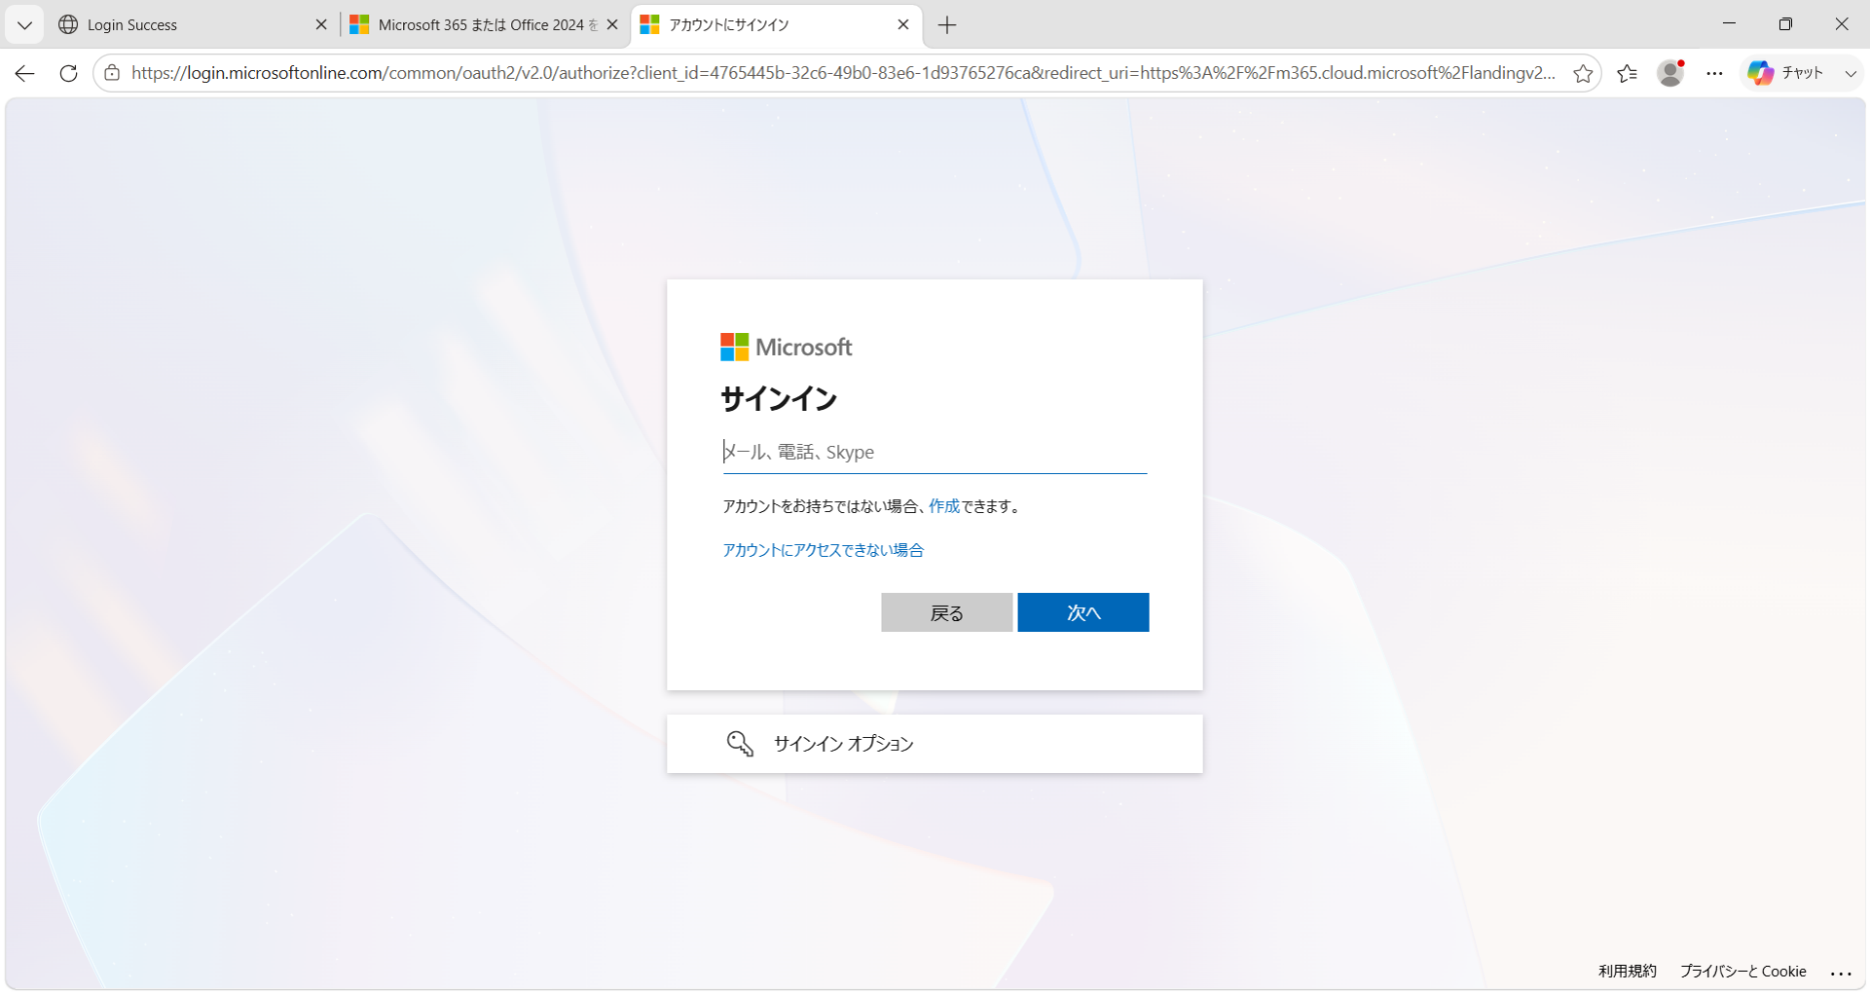Viewport: 1870px width, 993px height.
Task: Open footer more options ellipsis
Action: (1841, 972)
